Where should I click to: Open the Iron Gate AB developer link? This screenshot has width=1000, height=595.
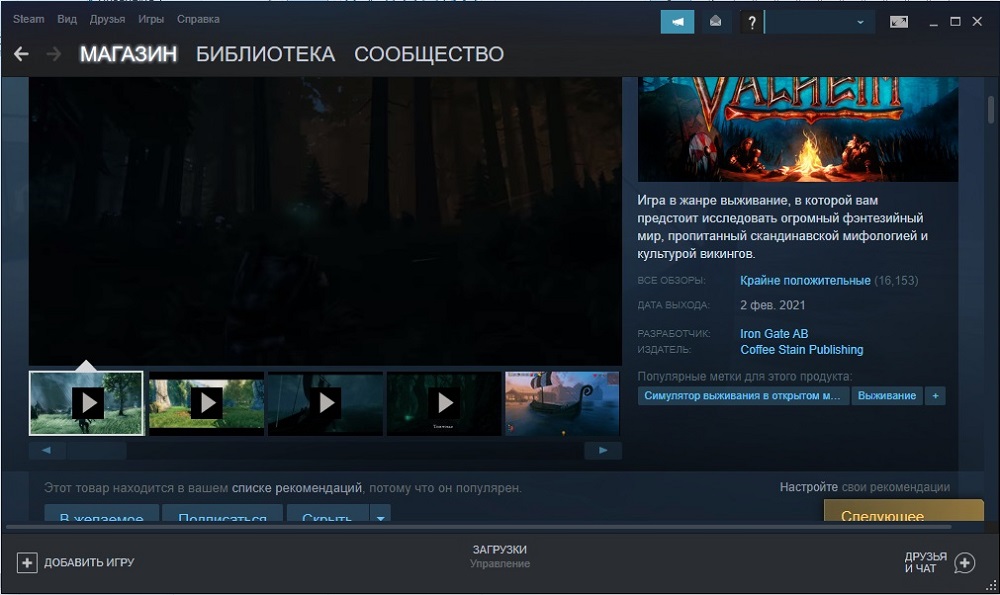coord(774,333)
